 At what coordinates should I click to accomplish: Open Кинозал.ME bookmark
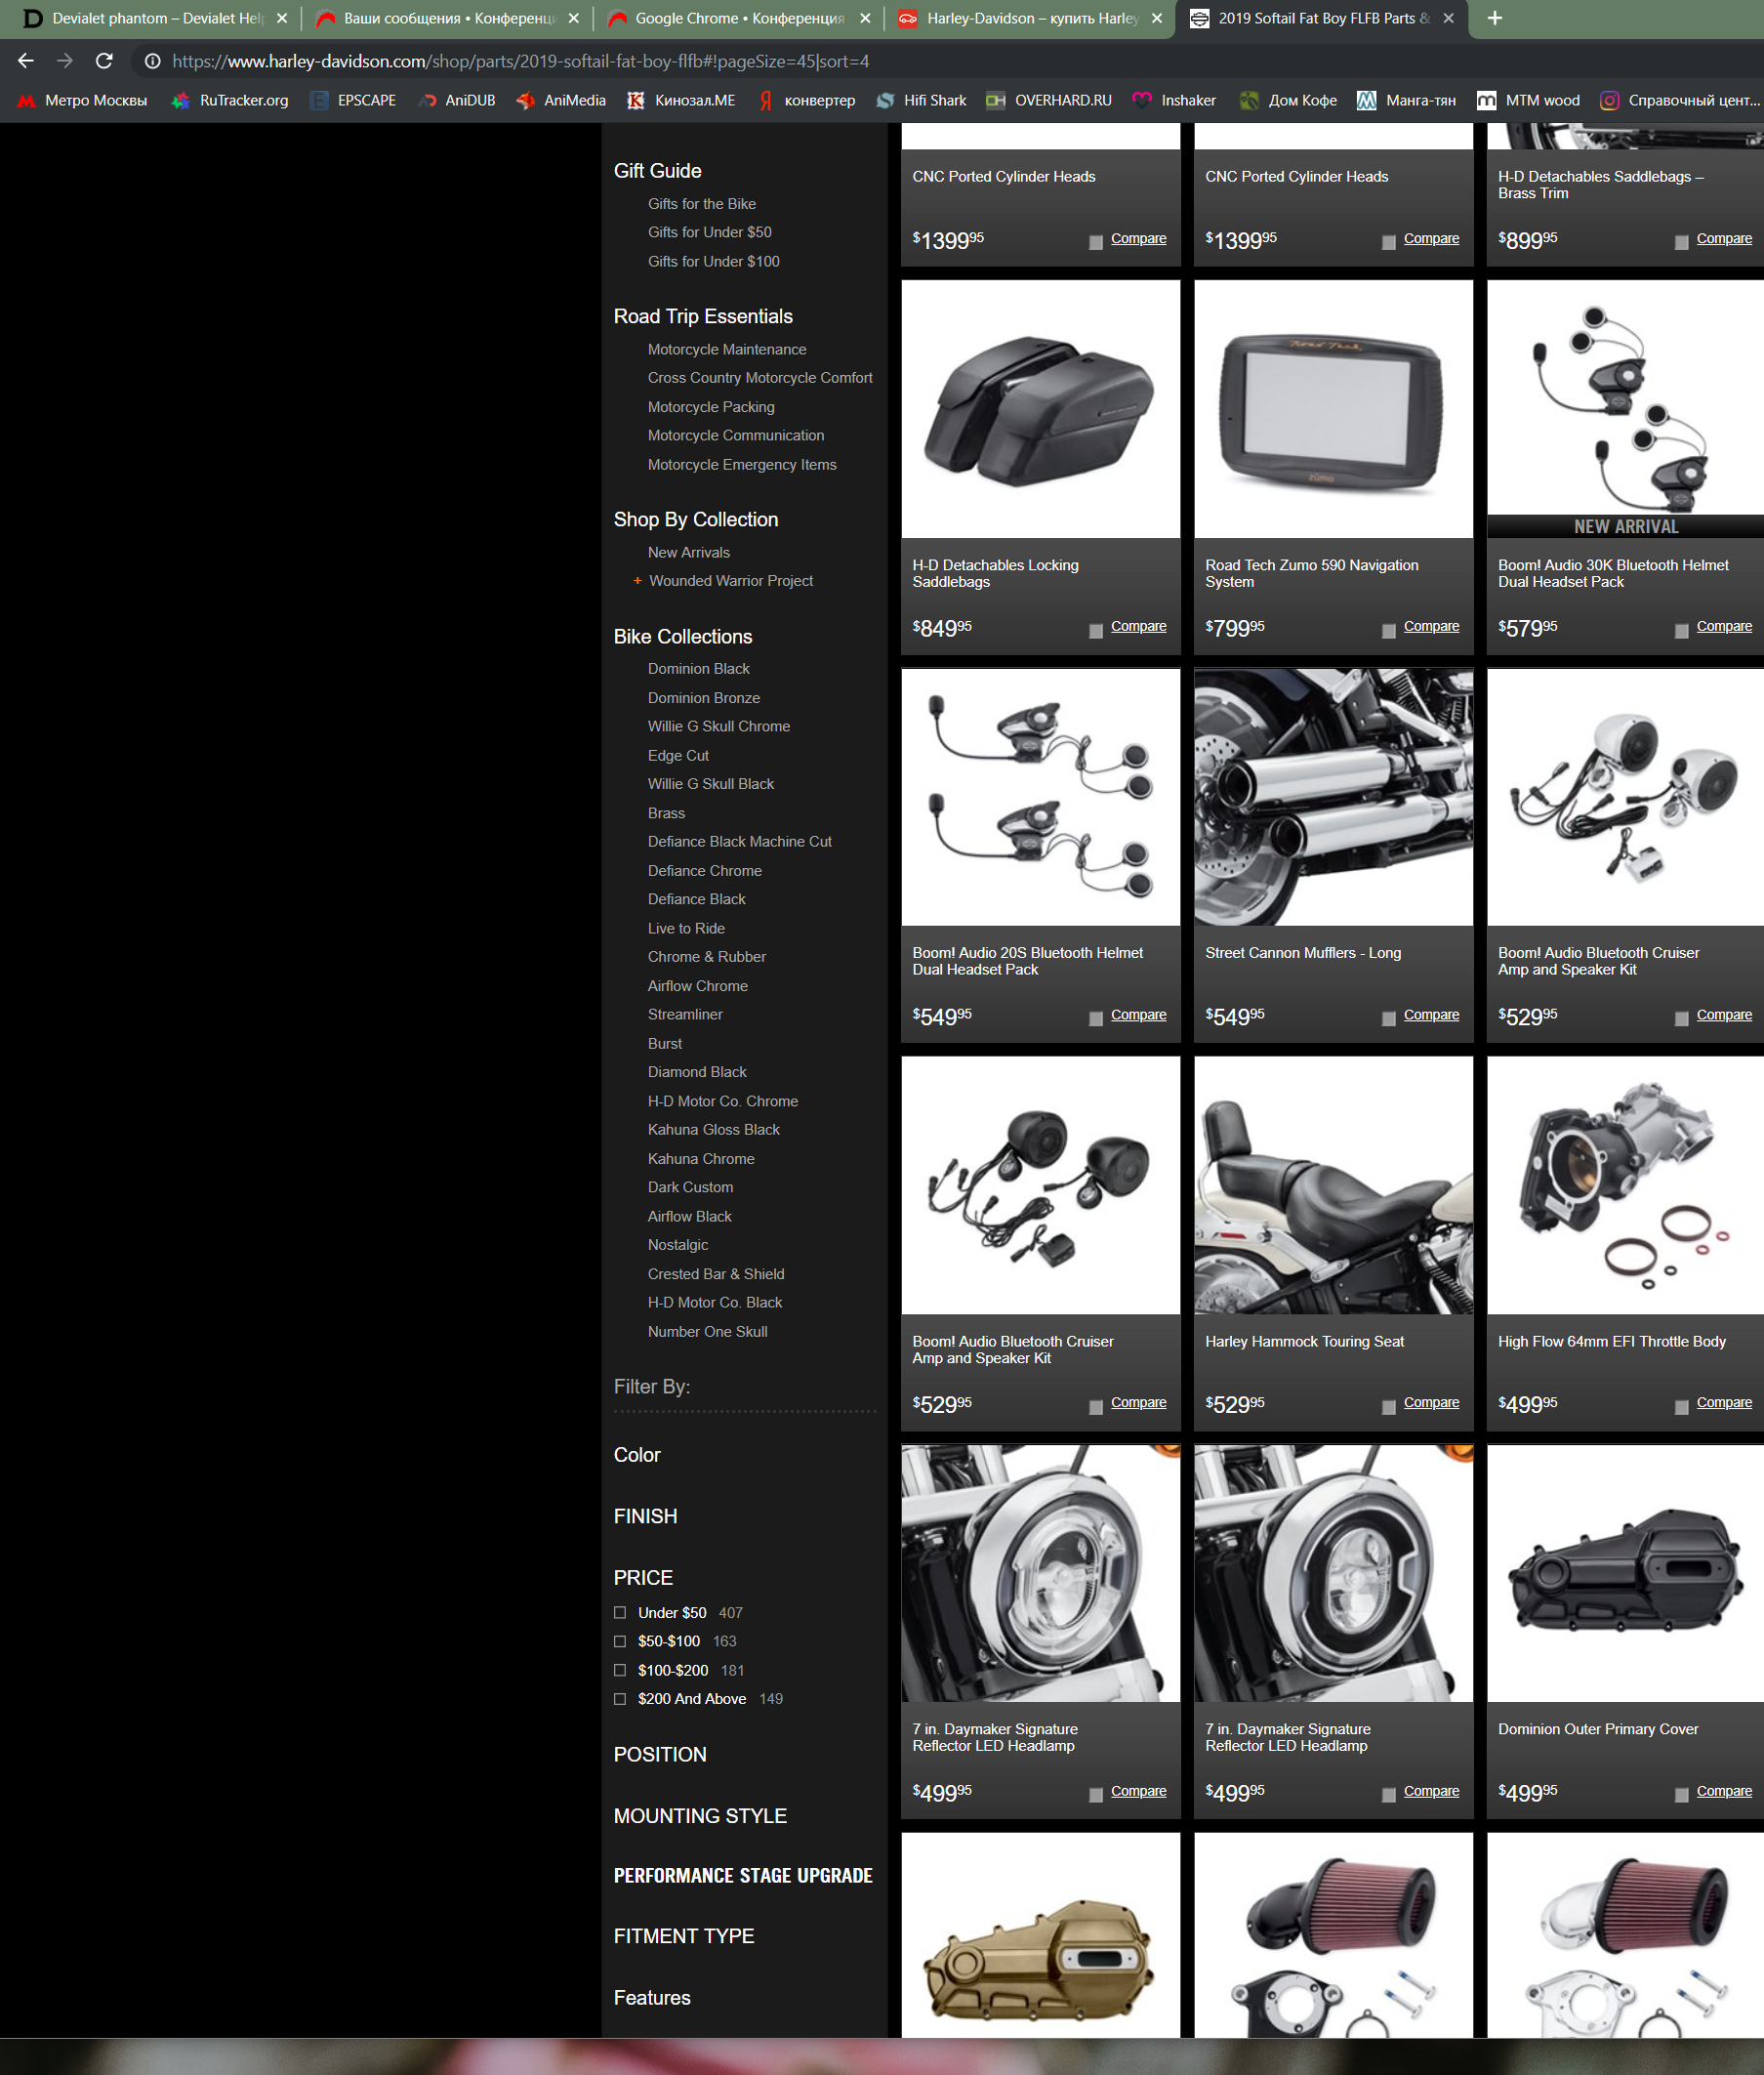pyautogui.click(x=681, y=100)
